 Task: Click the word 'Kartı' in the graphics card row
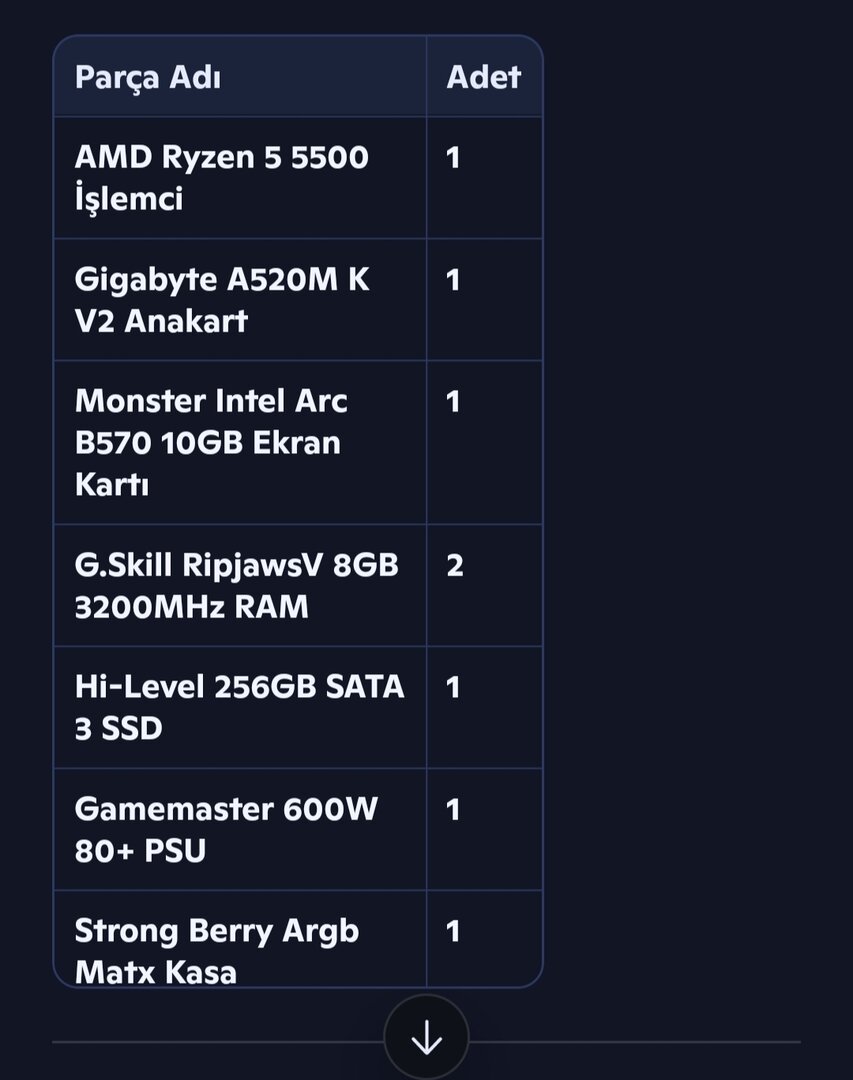click(111, 485)
